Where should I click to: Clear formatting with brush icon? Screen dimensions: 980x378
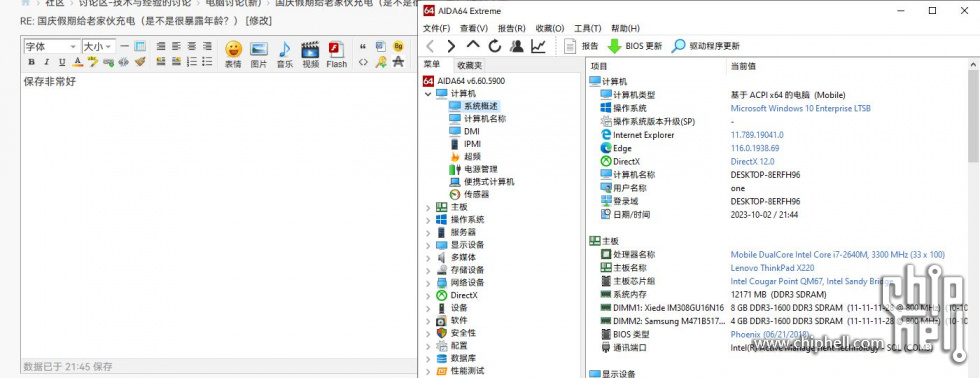pyautogui.click(x=139, y=62)
